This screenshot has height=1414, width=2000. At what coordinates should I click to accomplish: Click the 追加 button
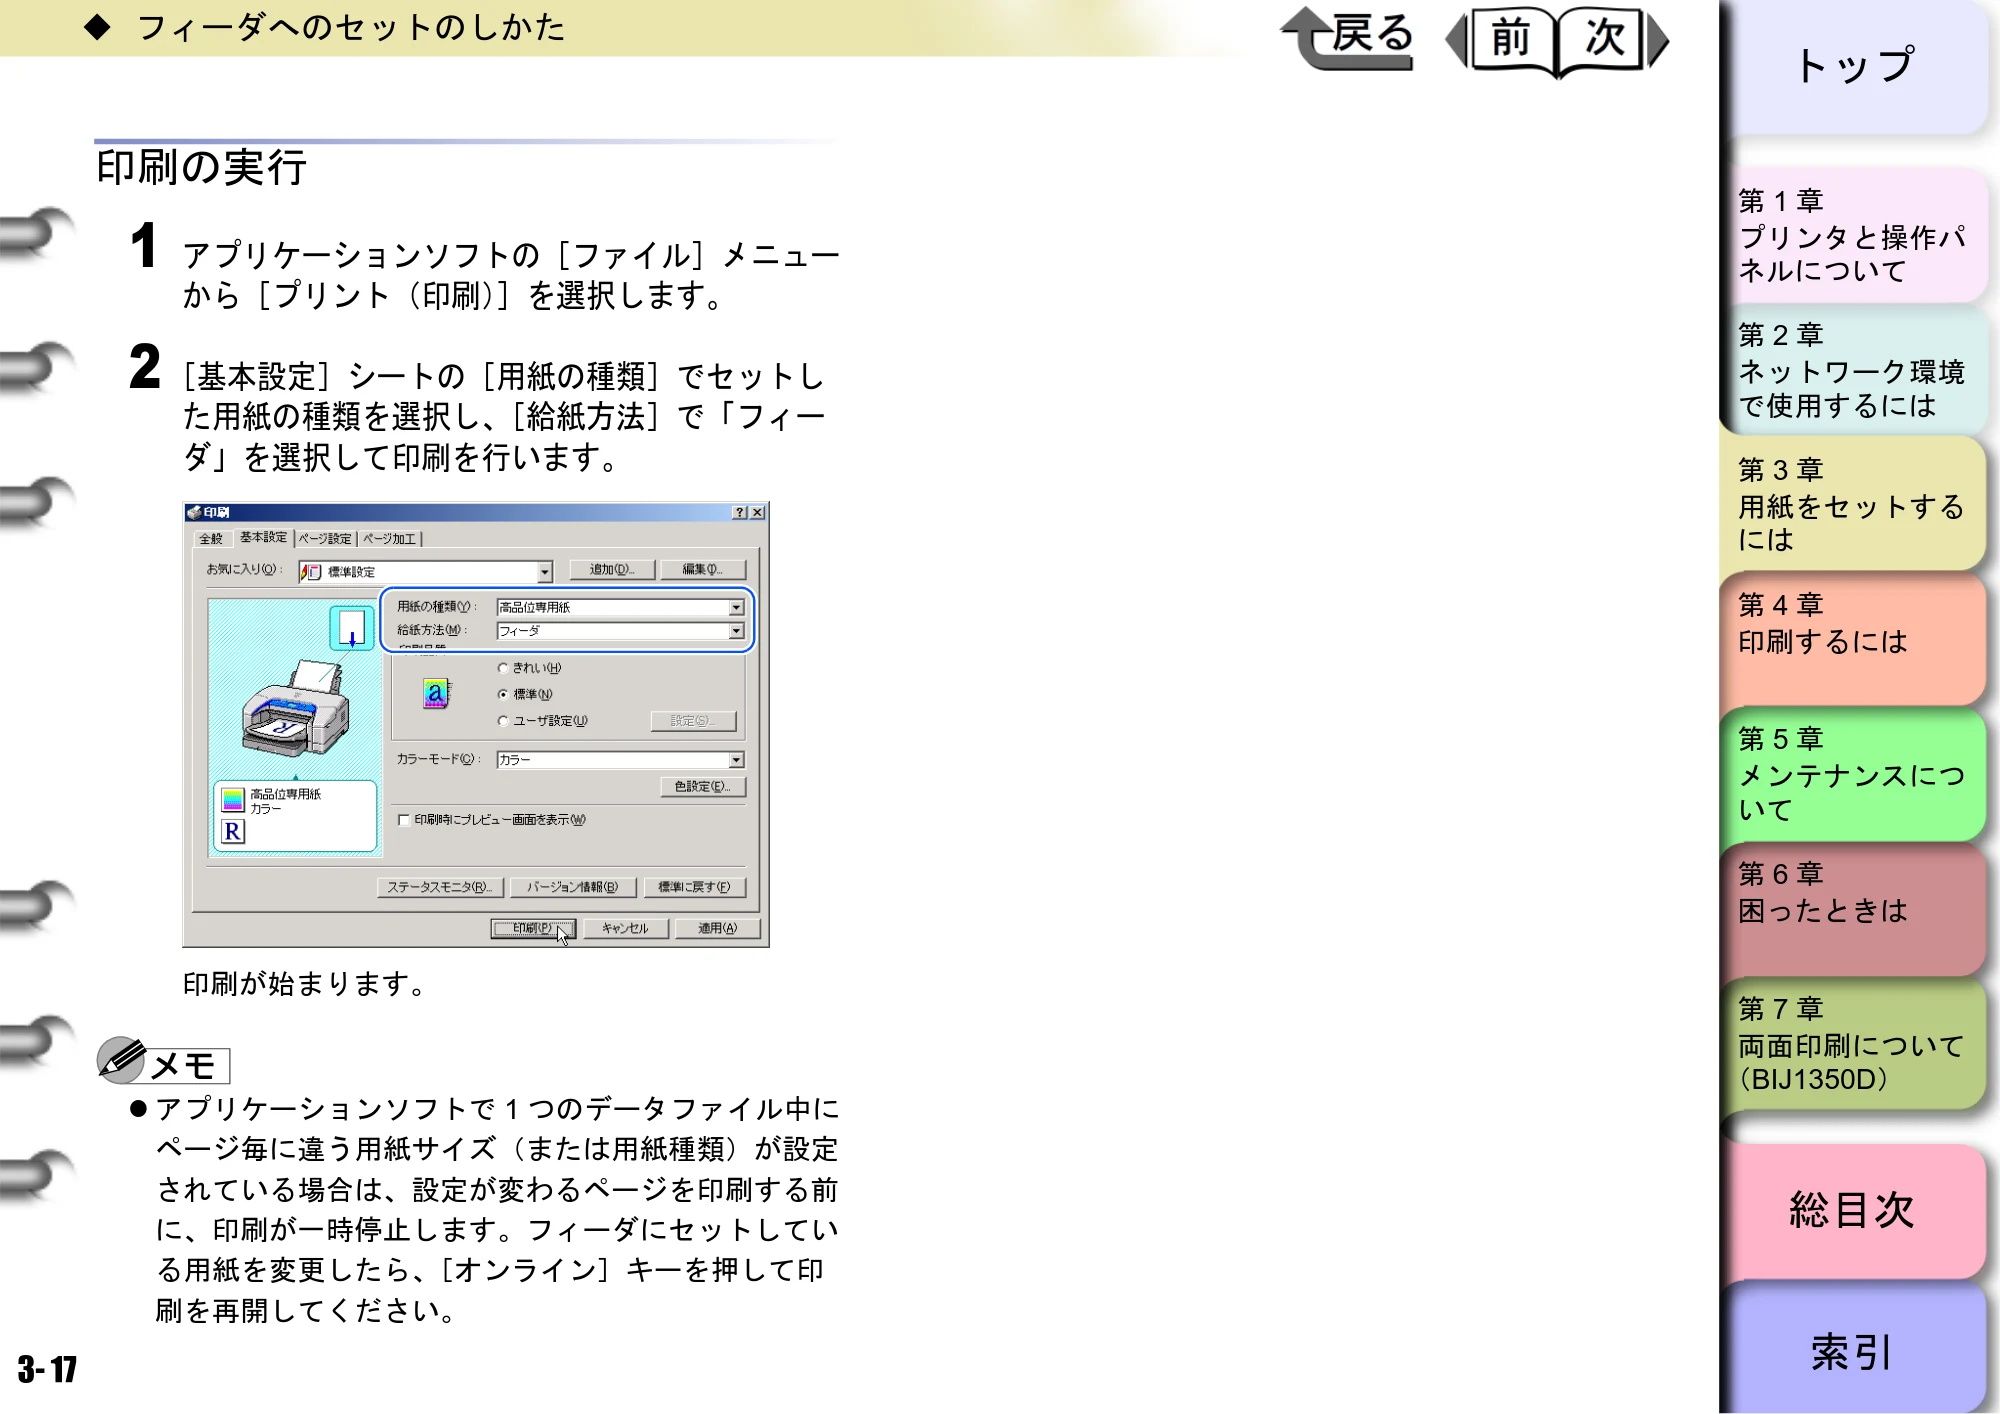click(612, 570)
